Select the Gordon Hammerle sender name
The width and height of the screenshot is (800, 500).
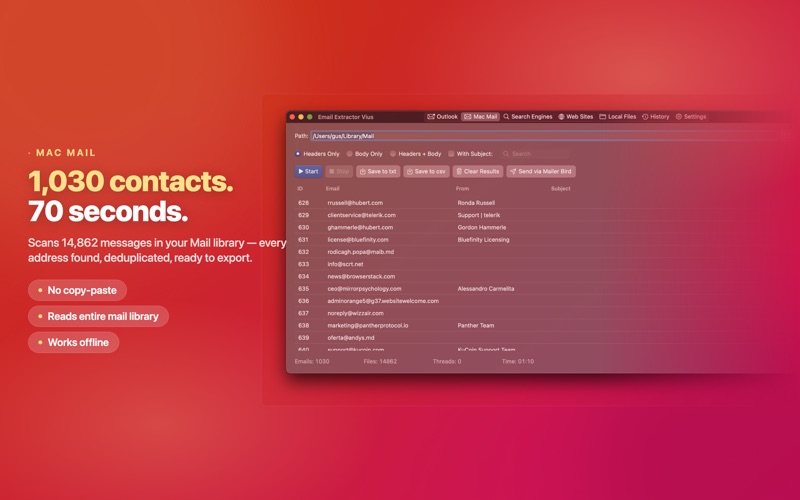[x=482, y=228]
